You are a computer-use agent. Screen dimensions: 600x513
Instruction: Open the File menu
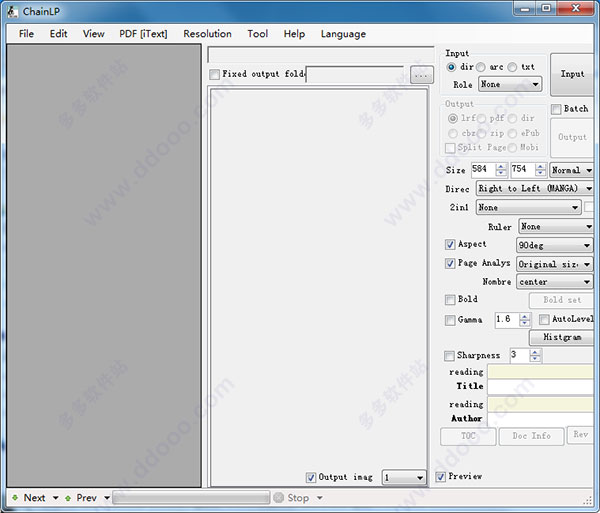(x=26, y=34)
